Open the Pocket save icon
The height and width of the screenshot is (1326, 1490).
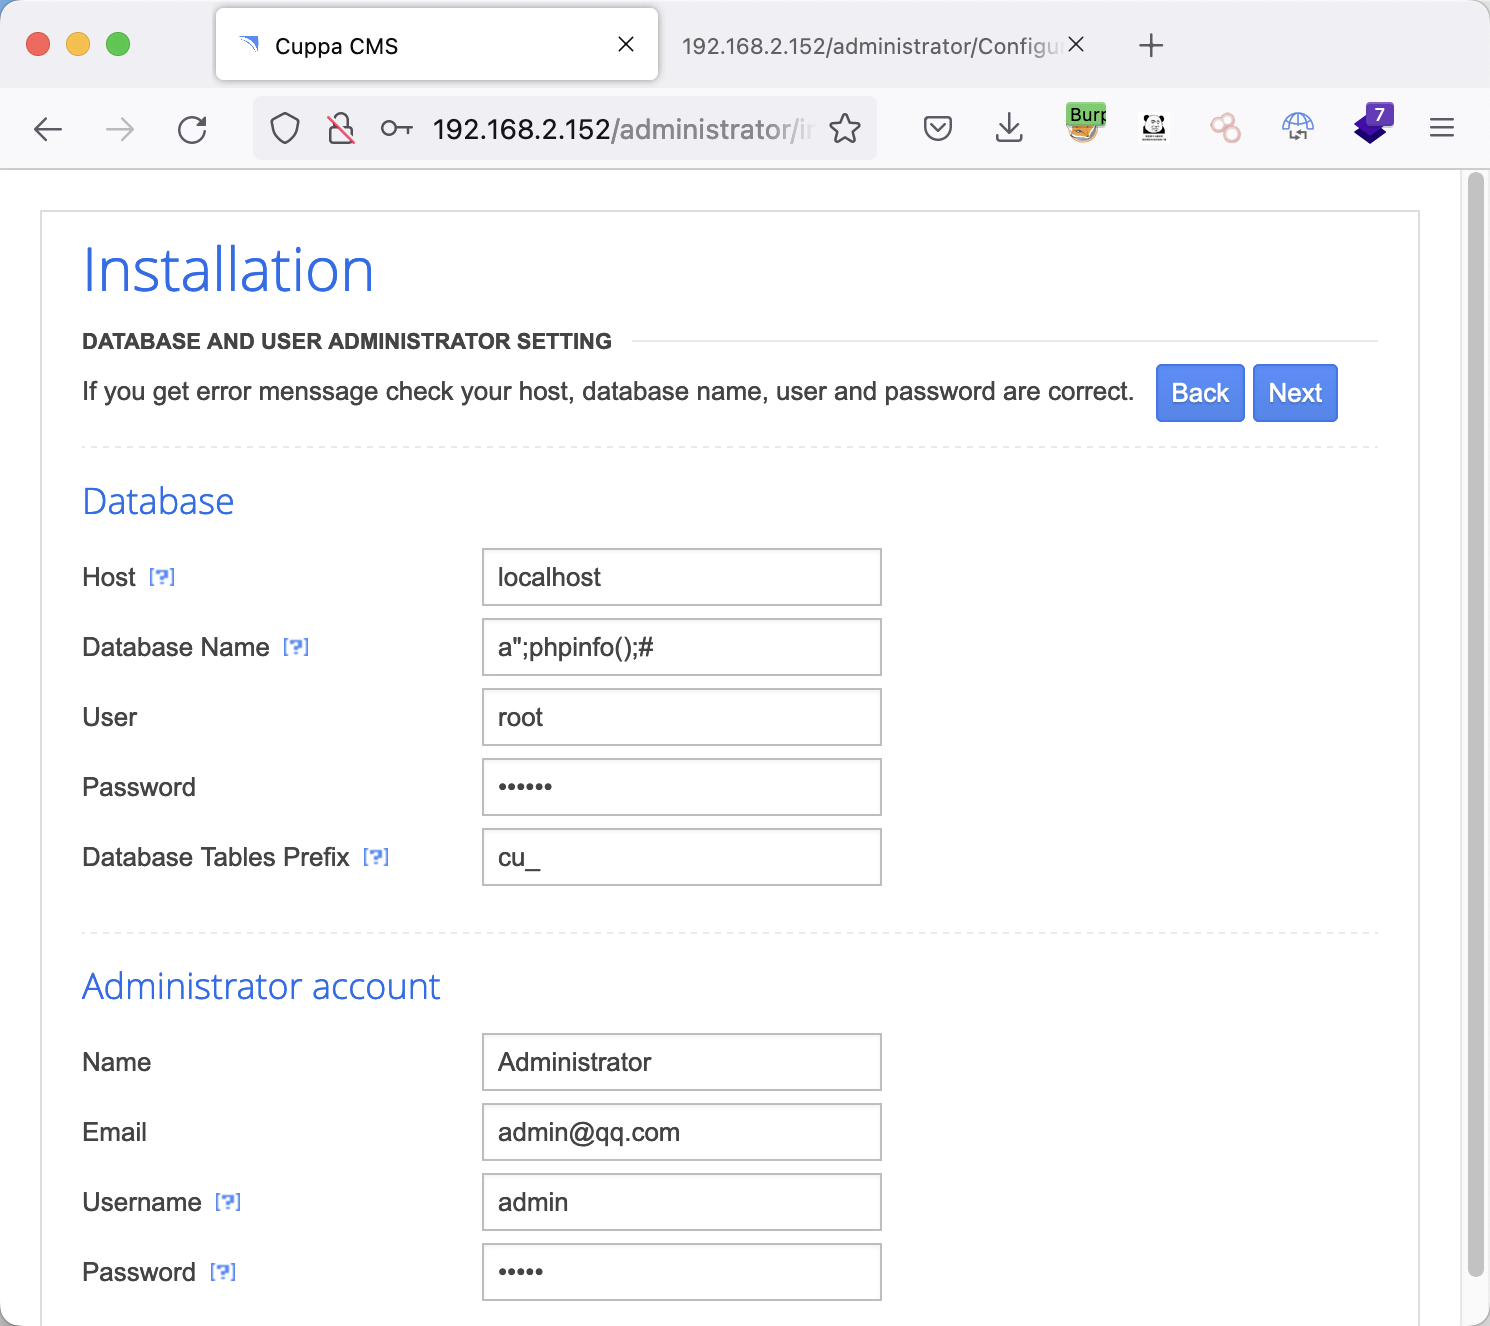click(x=937, y=129)
